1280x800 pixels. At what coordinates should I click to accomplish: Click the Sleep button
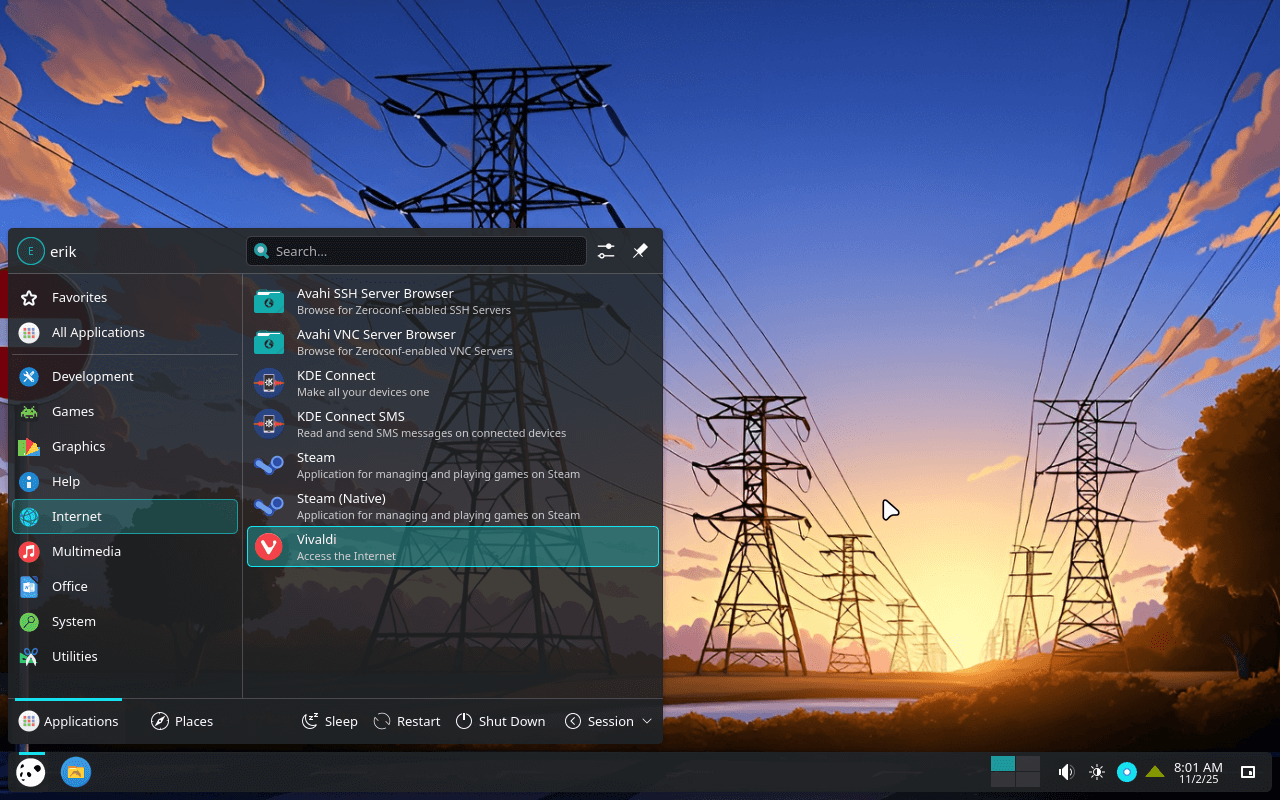(329, 720)
